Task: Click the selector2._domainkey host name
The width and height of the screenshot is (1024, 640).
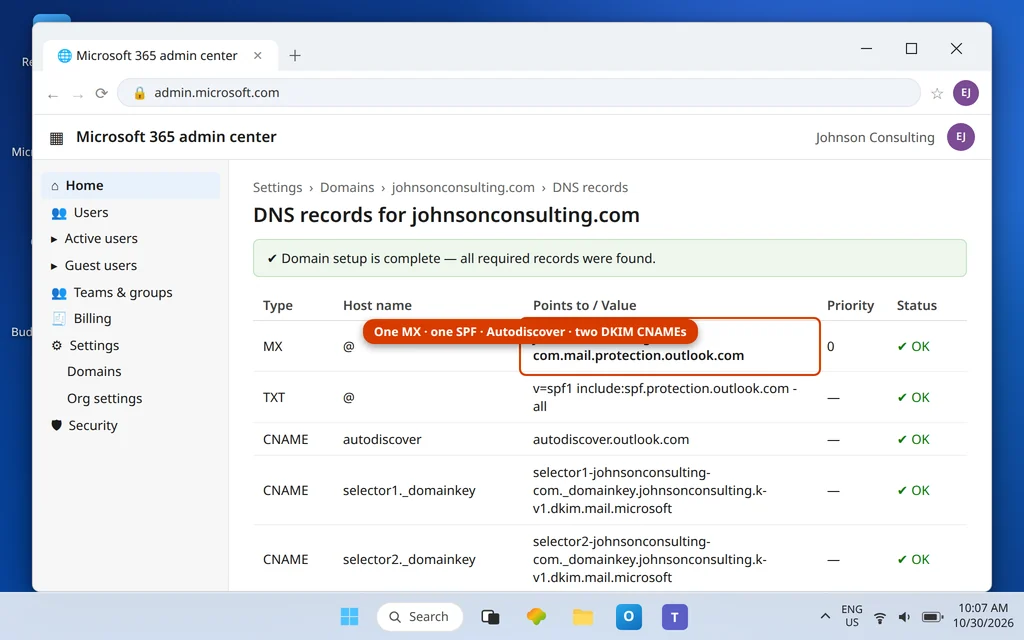Action: [x=409, y=560]
